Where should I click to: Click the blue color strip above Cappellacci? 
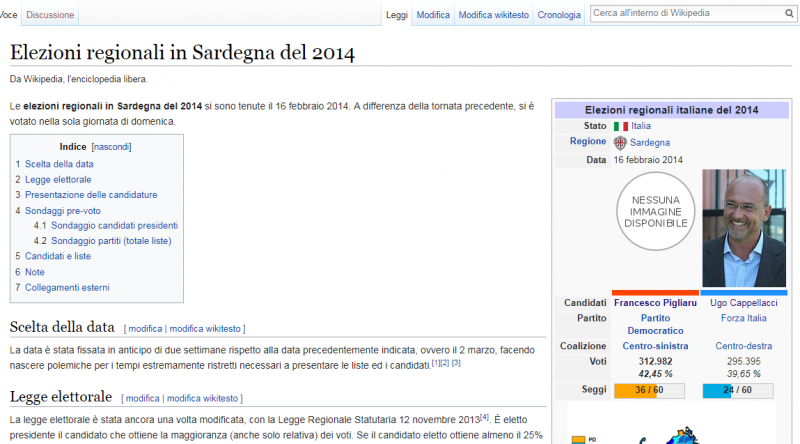(744, 292)
